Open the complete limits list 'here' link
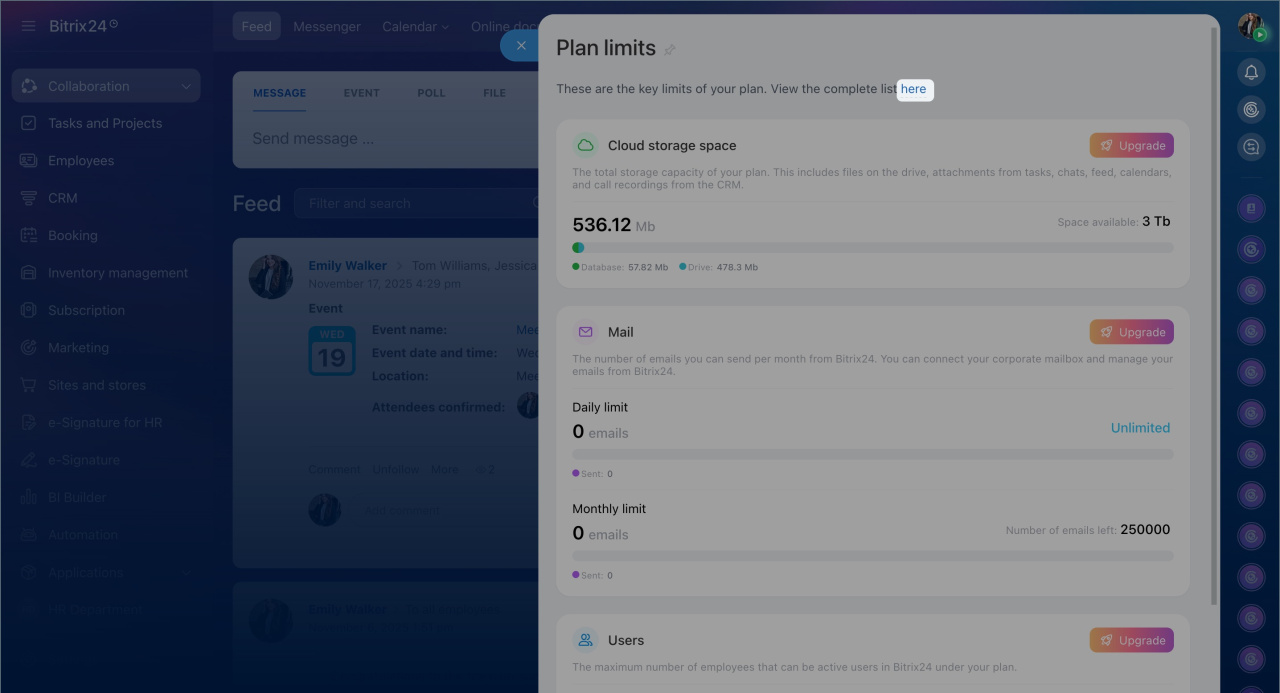 tap(913, 89)
